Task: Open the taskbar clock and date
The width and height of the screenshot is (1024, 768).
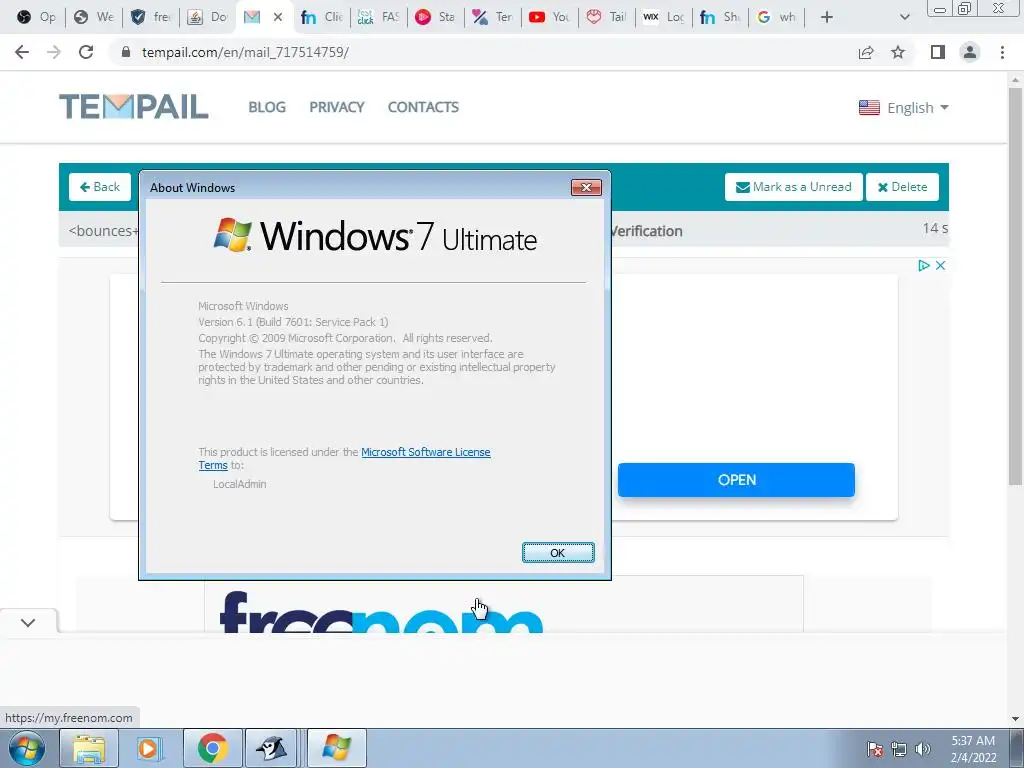Action: [x=973, y=749]
